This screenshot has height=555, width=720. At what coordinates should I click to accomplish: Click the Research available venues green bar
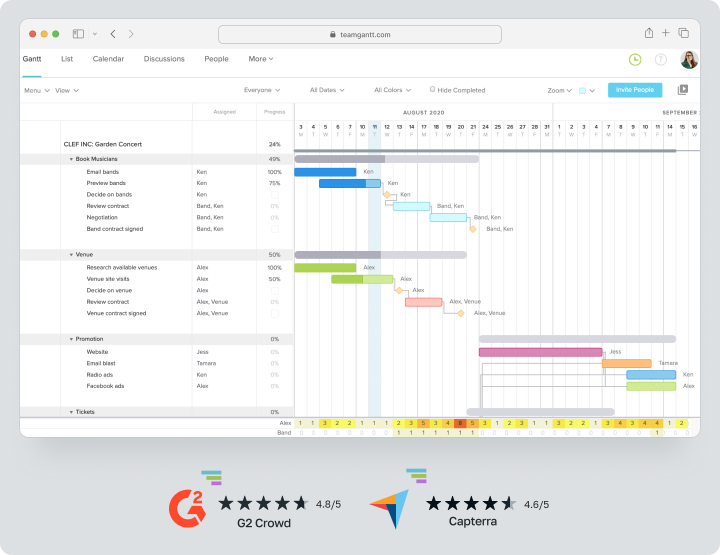[325, 268]
